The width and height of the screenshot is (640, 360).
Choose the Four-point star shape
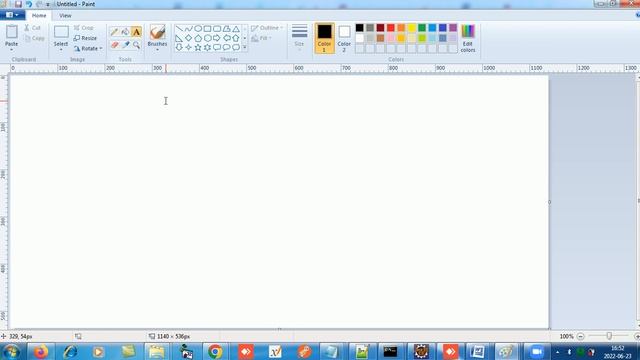189,48
